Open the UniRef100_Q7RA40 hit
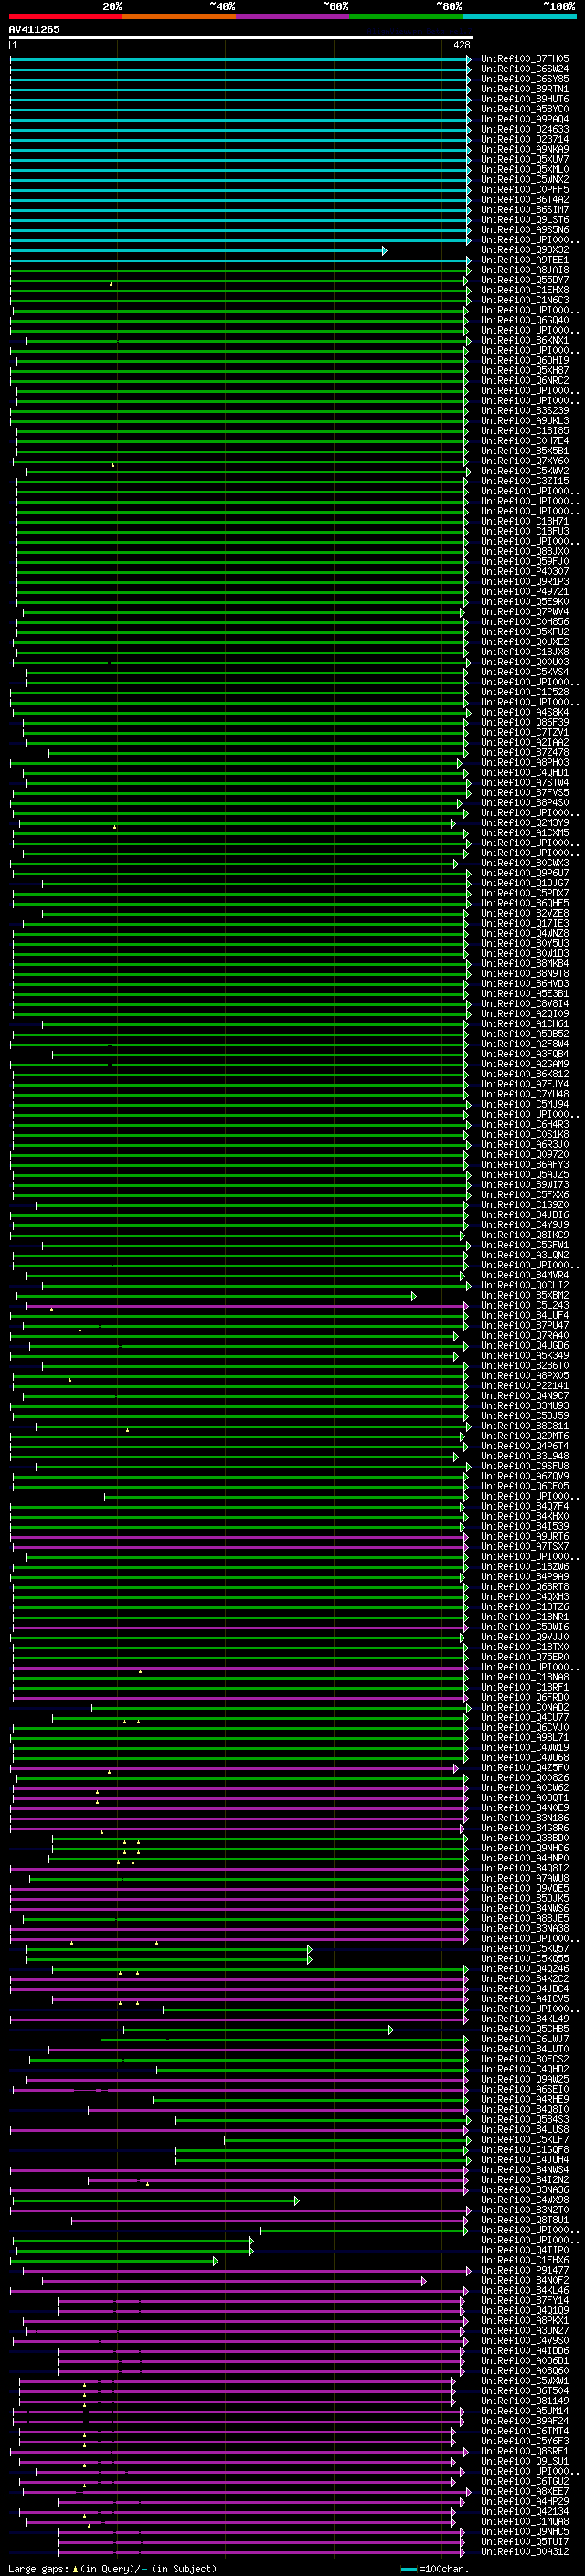Screen dimensions: 585x2576 pyautogui.click(x=525, y=1336)
